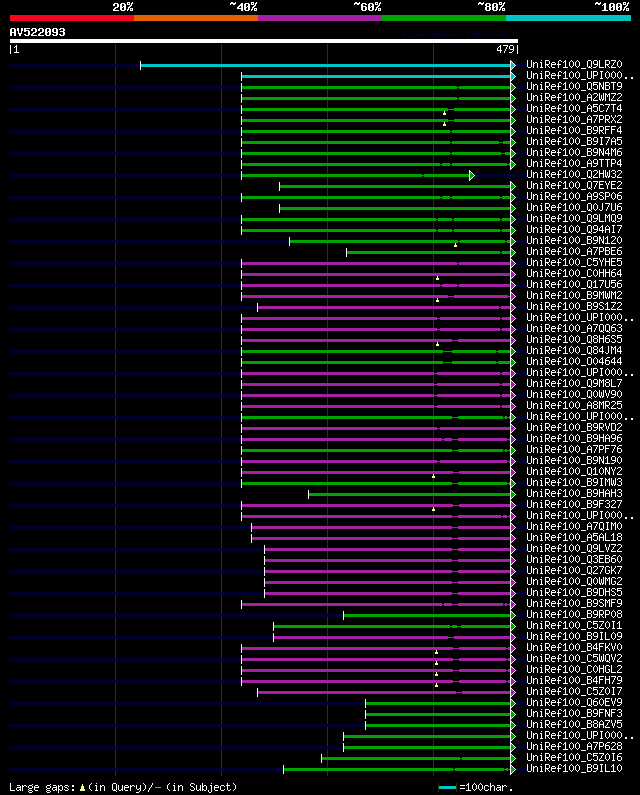Click the yellow gap marker under the B9MWM2 bar

pyautogui.click(x=437, y=300)
